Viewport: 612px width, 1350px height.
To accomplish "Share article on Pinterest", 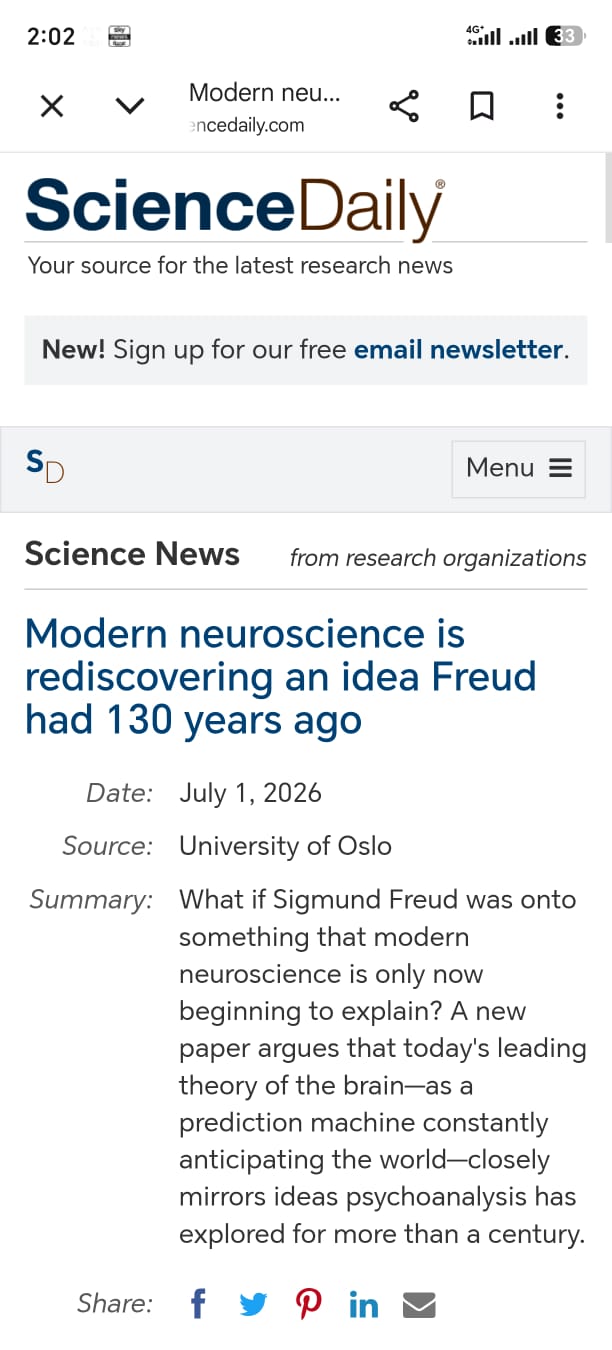I will (309, 1305).
